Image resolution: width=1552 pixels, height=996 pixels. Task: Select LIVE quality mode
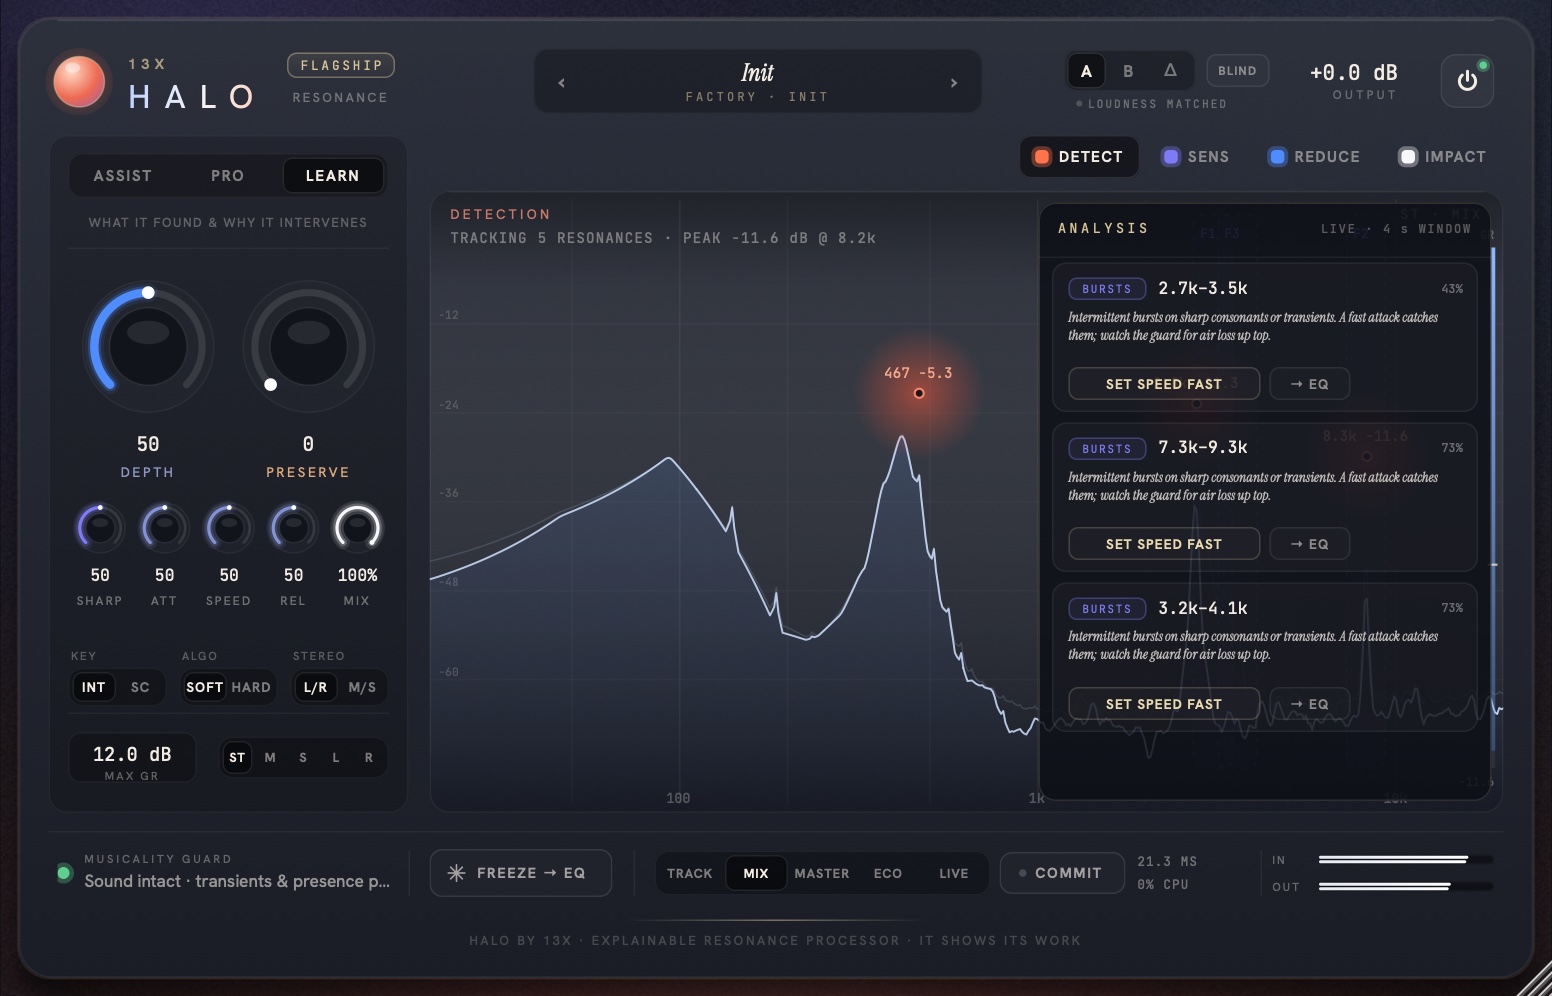954,873
